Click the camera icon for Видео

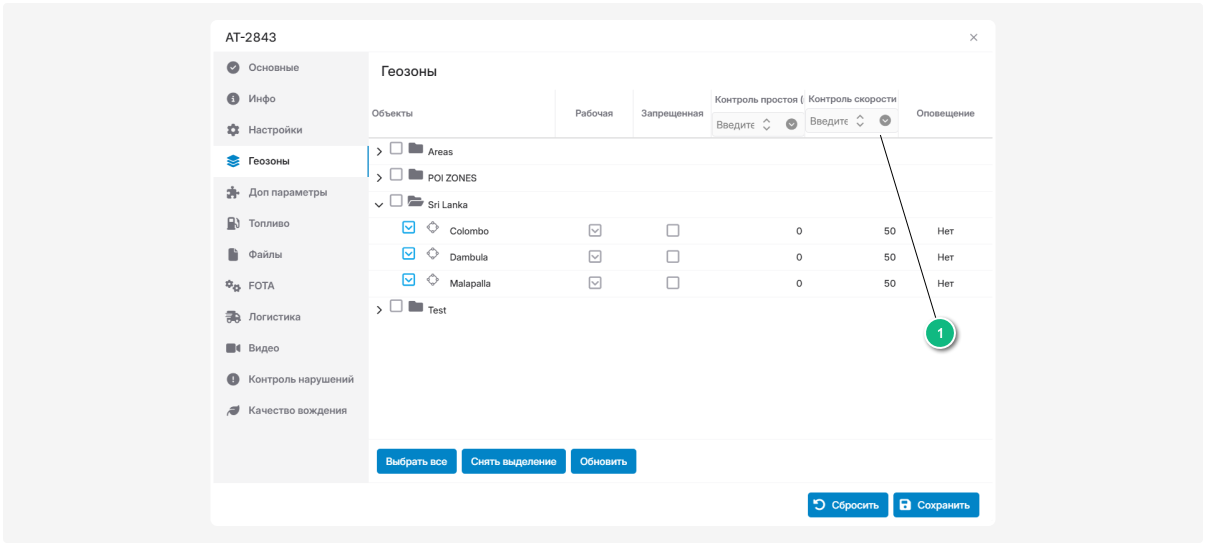click(x=233, y=348)
